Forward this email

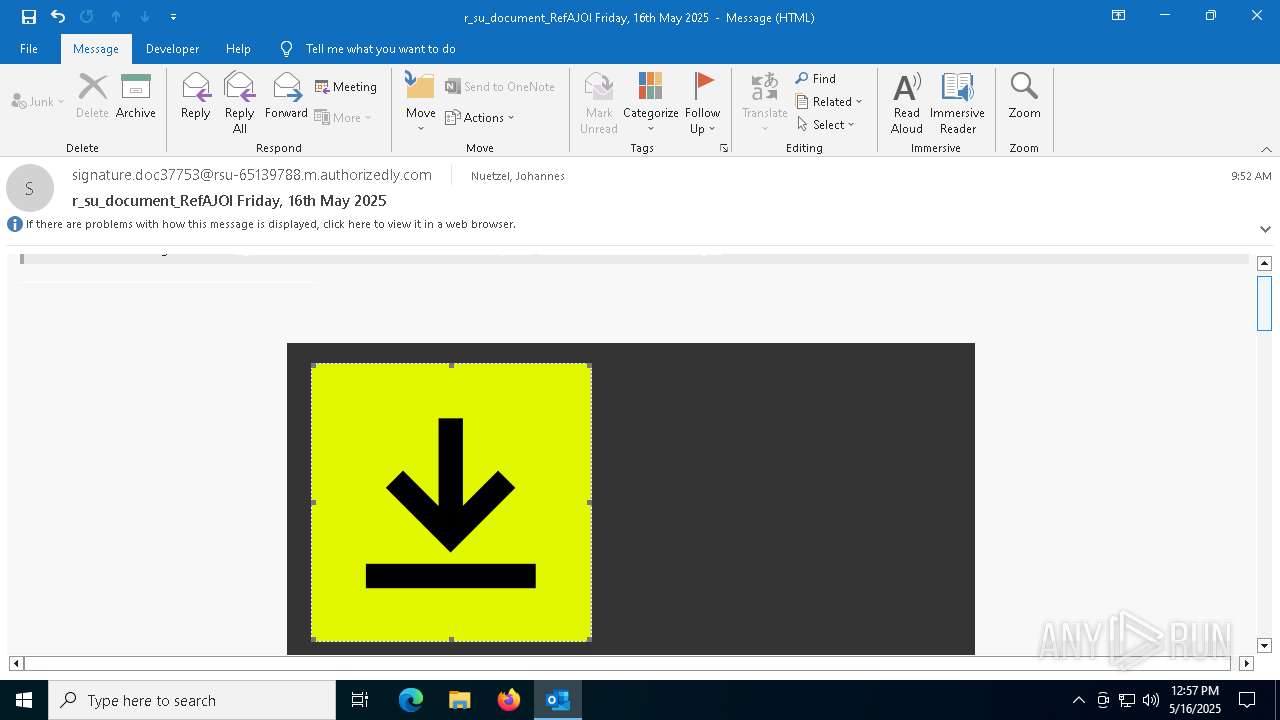point(286,96)
